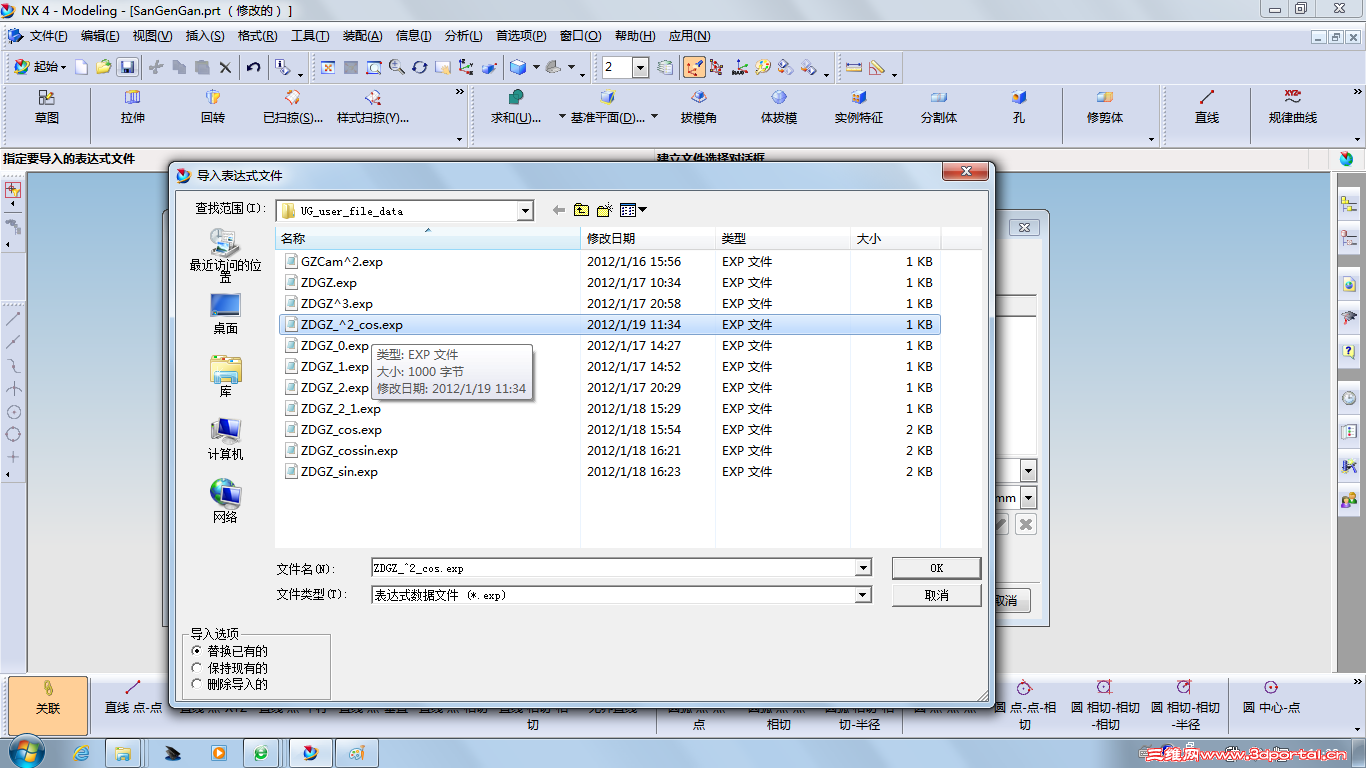Viewport: 1366px width, 768px height.
Task: Select the 分割体 (Split Body) tool
Action: [x=939, y=108]
